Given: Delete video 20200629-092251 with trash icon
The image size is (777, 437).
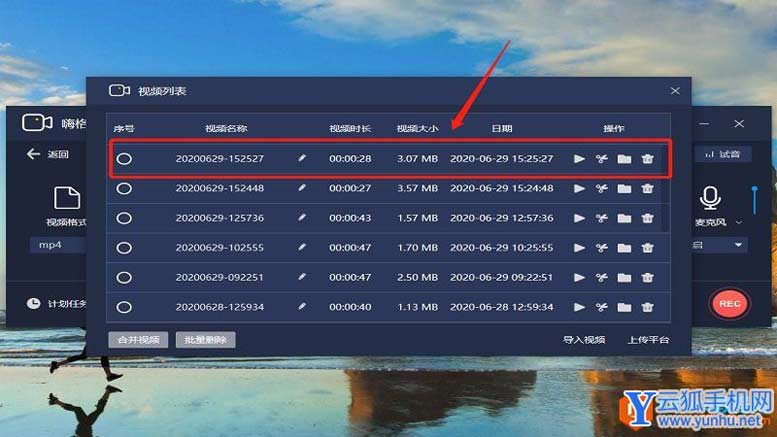Looking at the screenshot, I should pos(647,277).
